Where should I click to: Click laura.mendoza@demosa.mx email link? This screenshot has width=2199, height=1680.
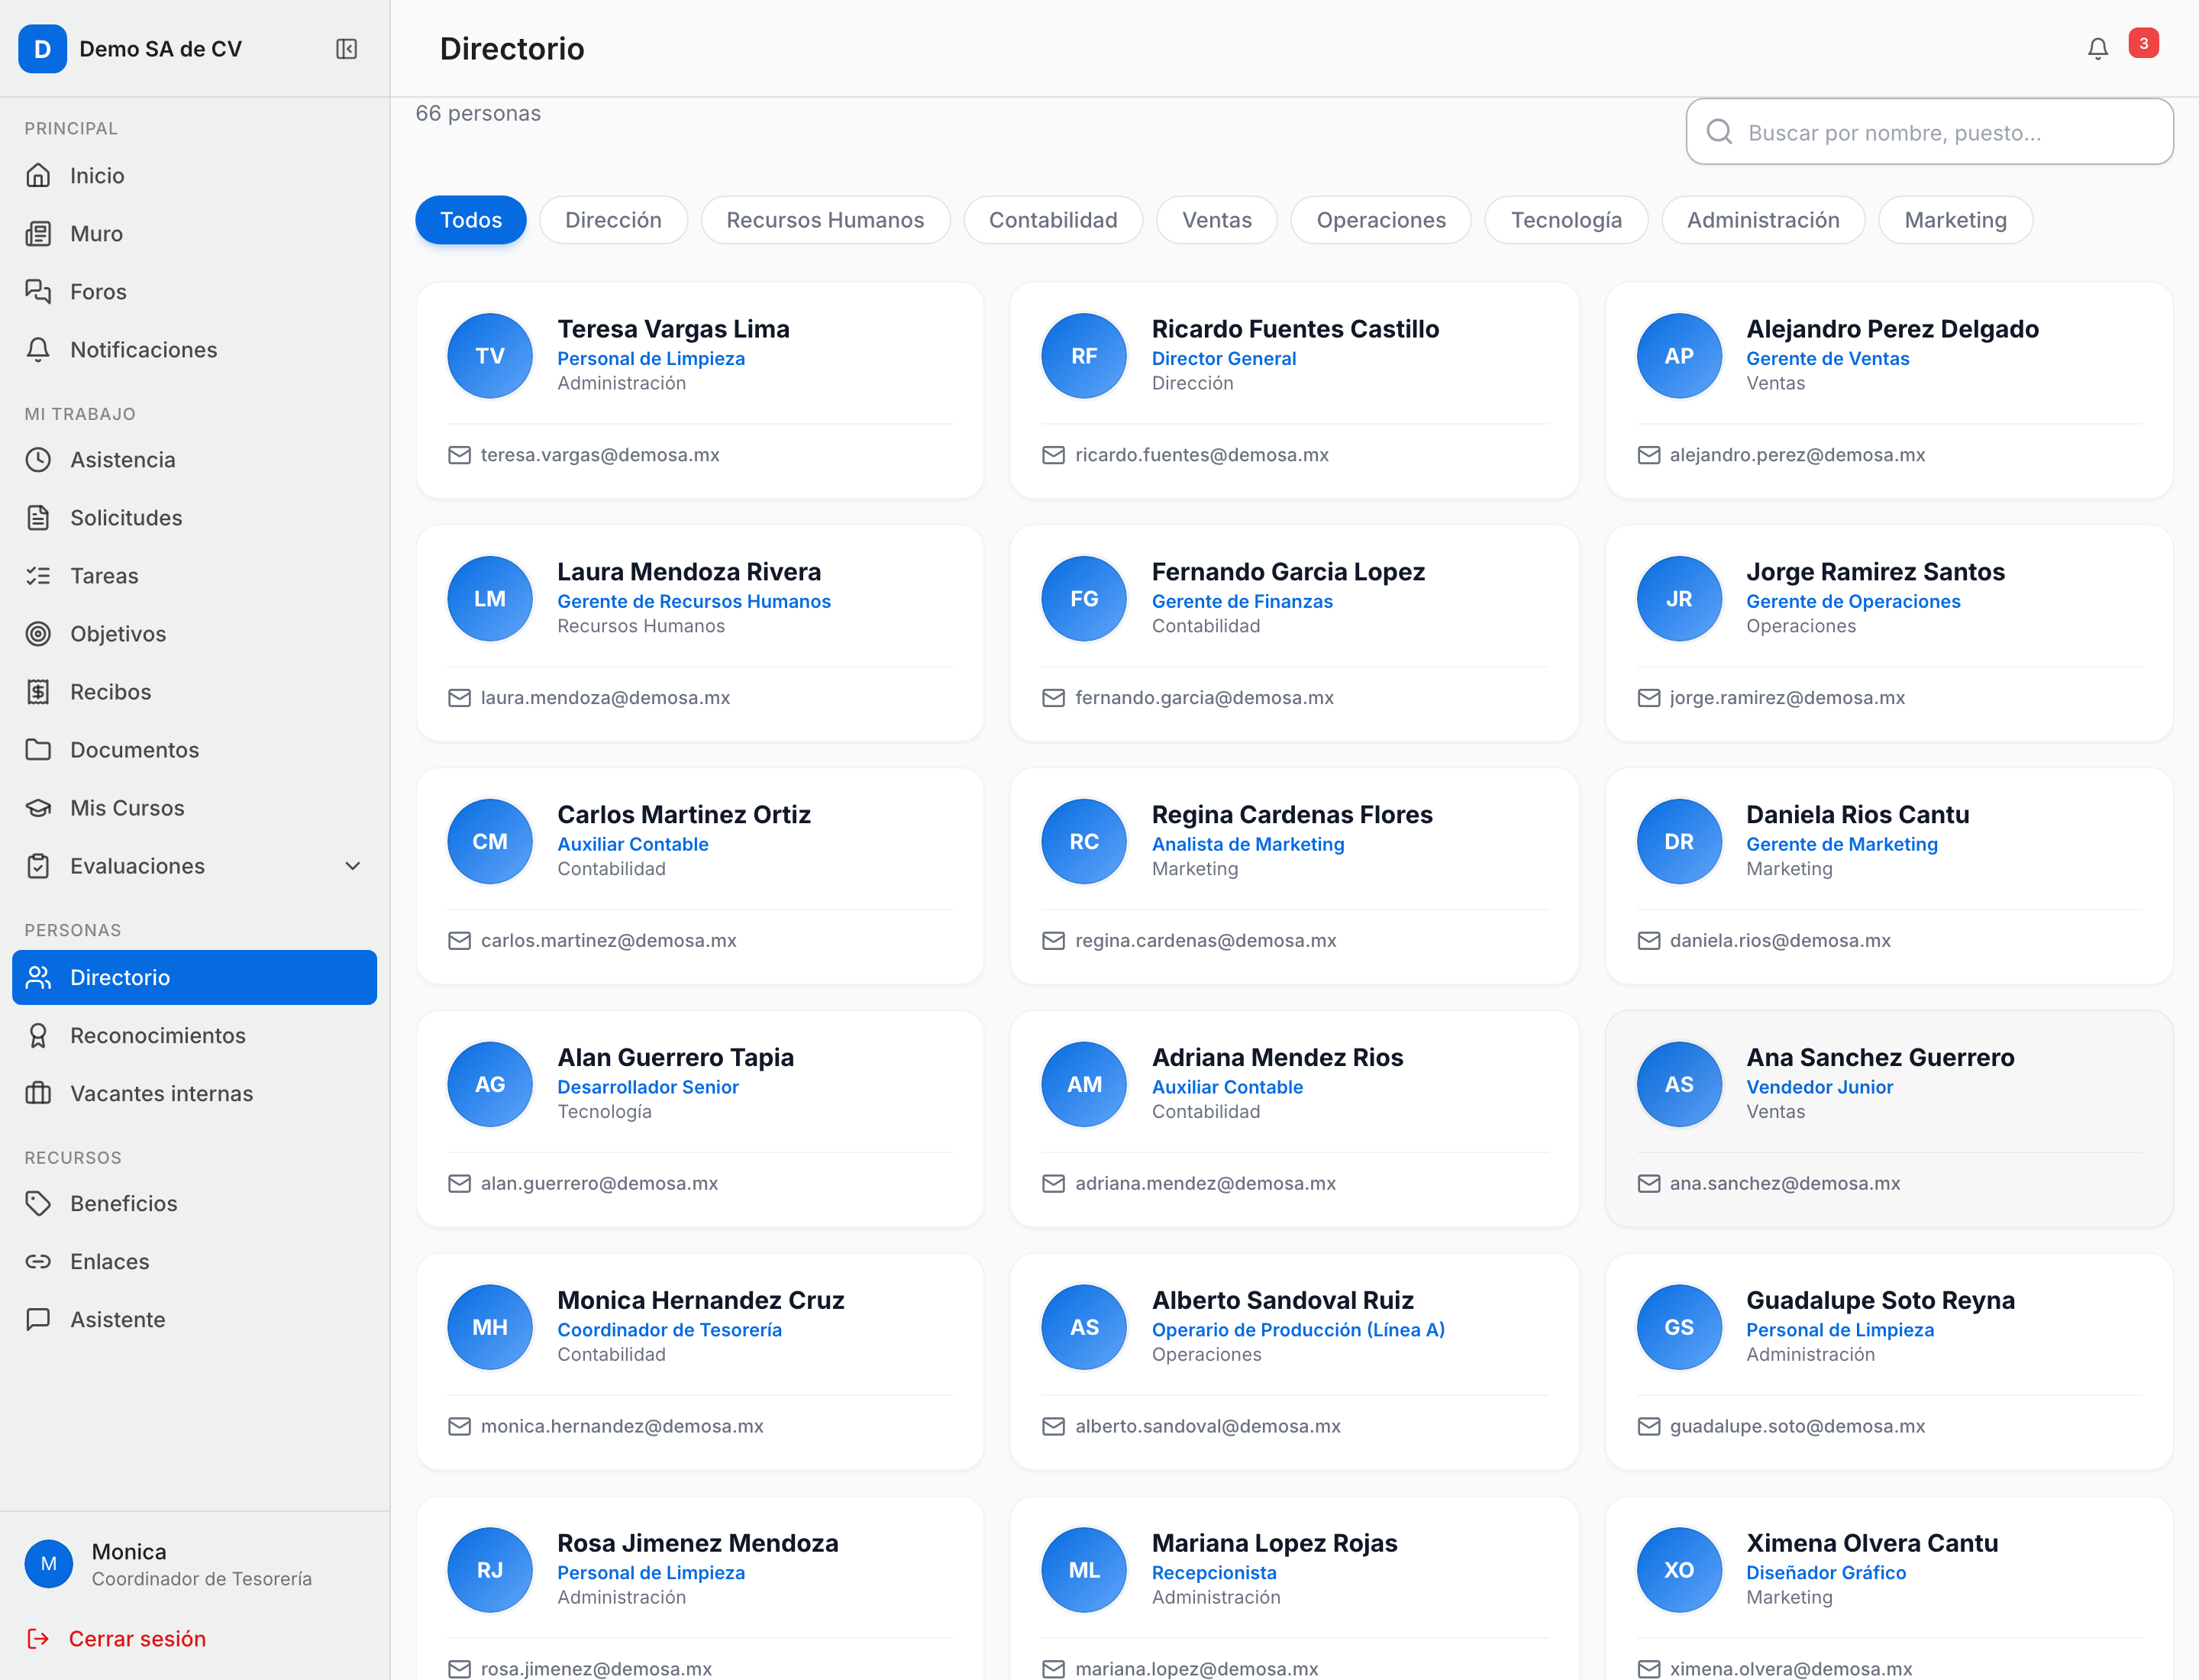point(605,698)
